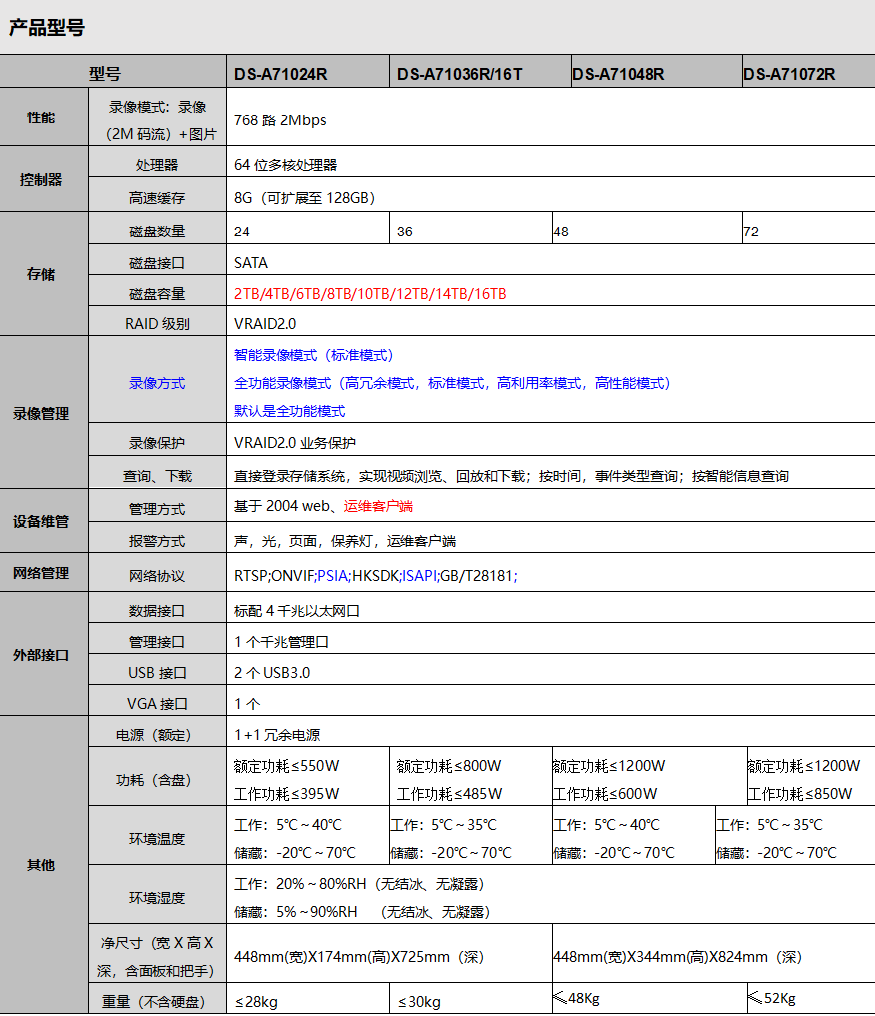Click the blue 智能录像模式(标准模式) line

point(314,355)
